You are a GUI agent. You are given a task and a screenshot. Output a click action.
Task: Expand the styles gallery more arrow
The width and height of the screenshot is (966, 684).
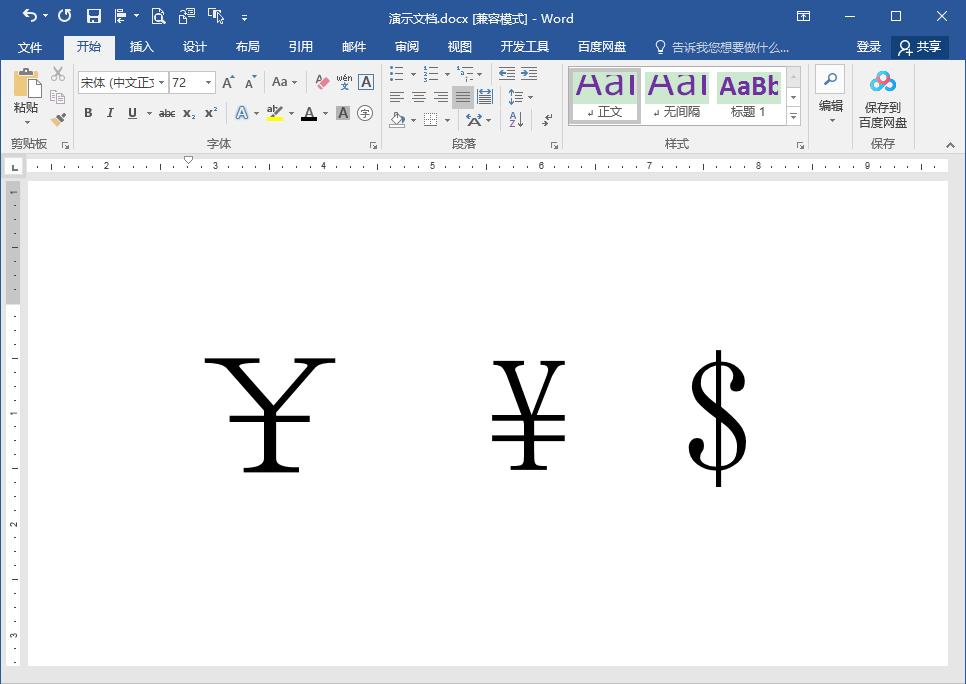pos(794,116)
